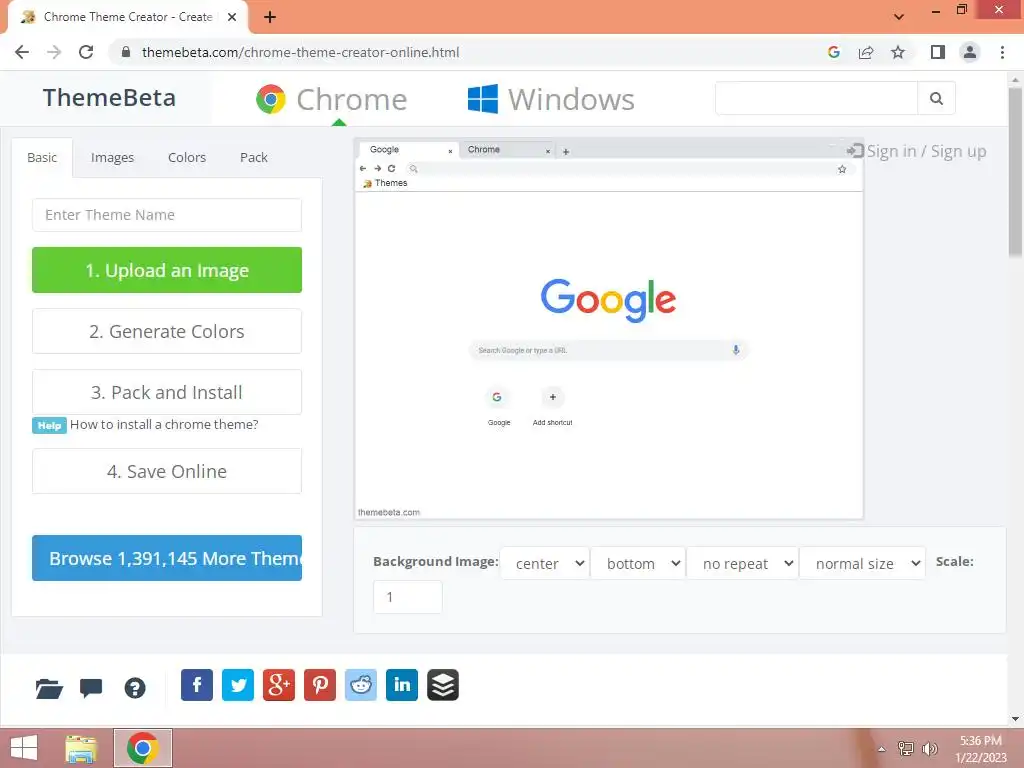Show hidden system tray icons
This screenshot has width=1024, height=768.
click(881, 749)
